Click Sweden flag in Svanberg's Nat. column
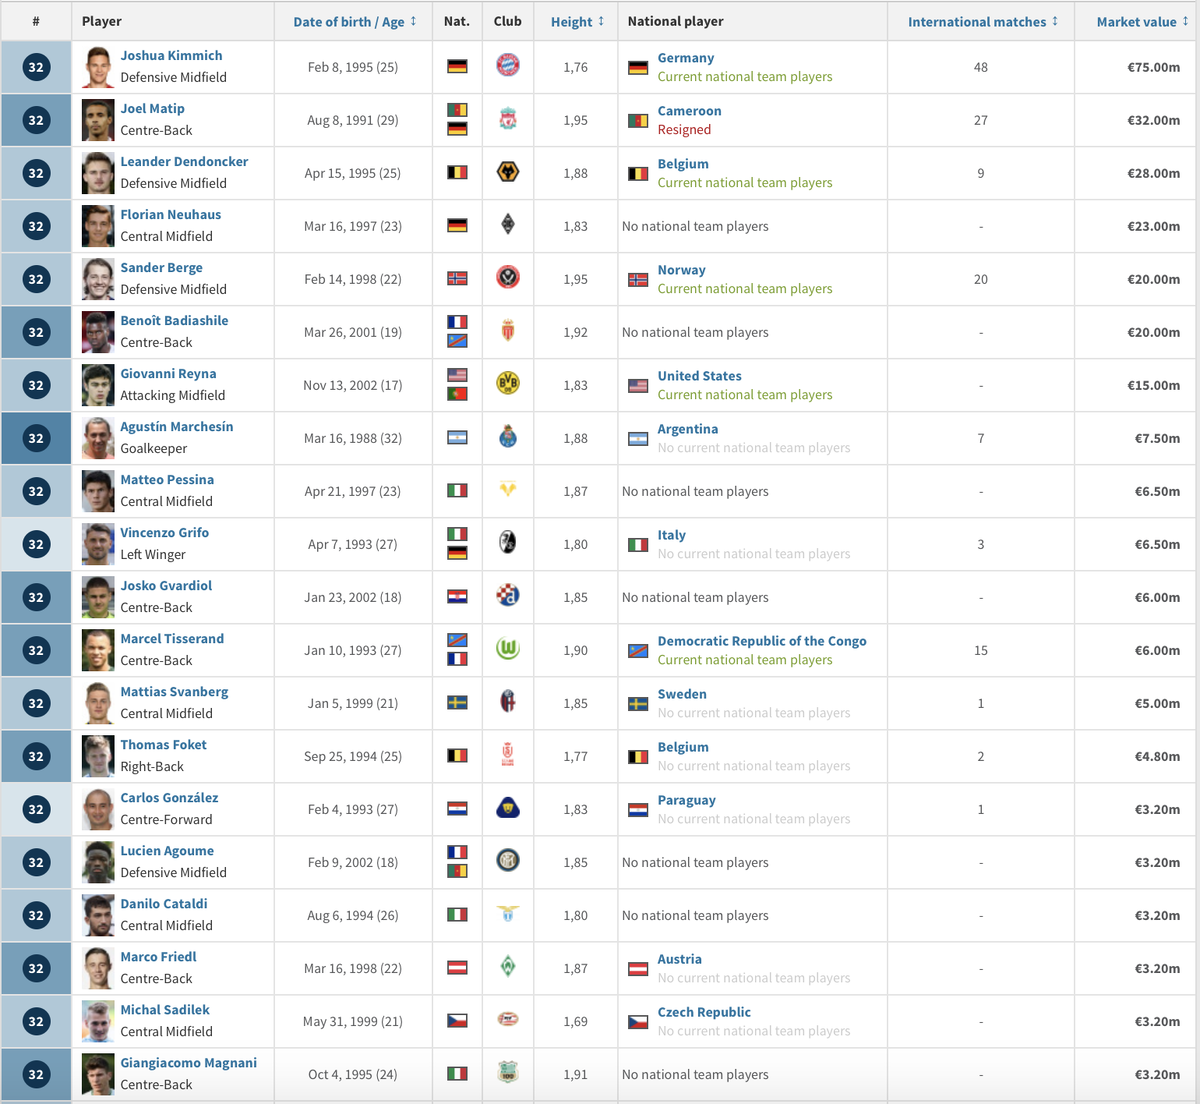The image size is (1200, 1104). (x=457, y=703)
